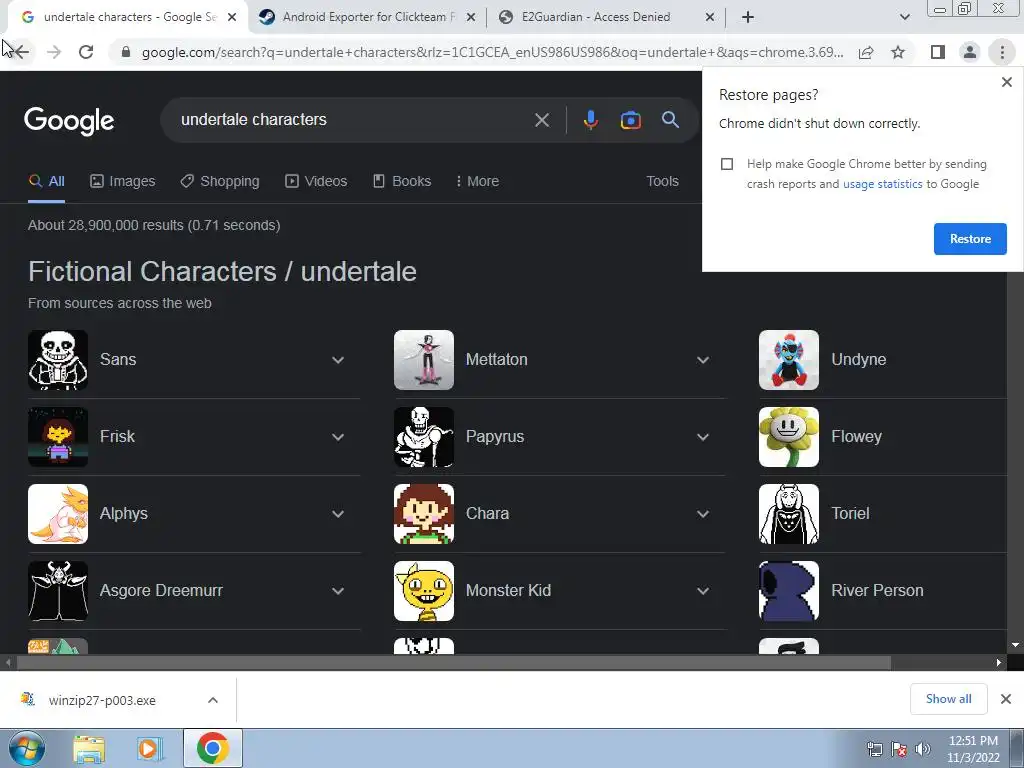Close the undertale characters tab
Image resolution: width=1024 pixels, height=768 pixels.
232,17
